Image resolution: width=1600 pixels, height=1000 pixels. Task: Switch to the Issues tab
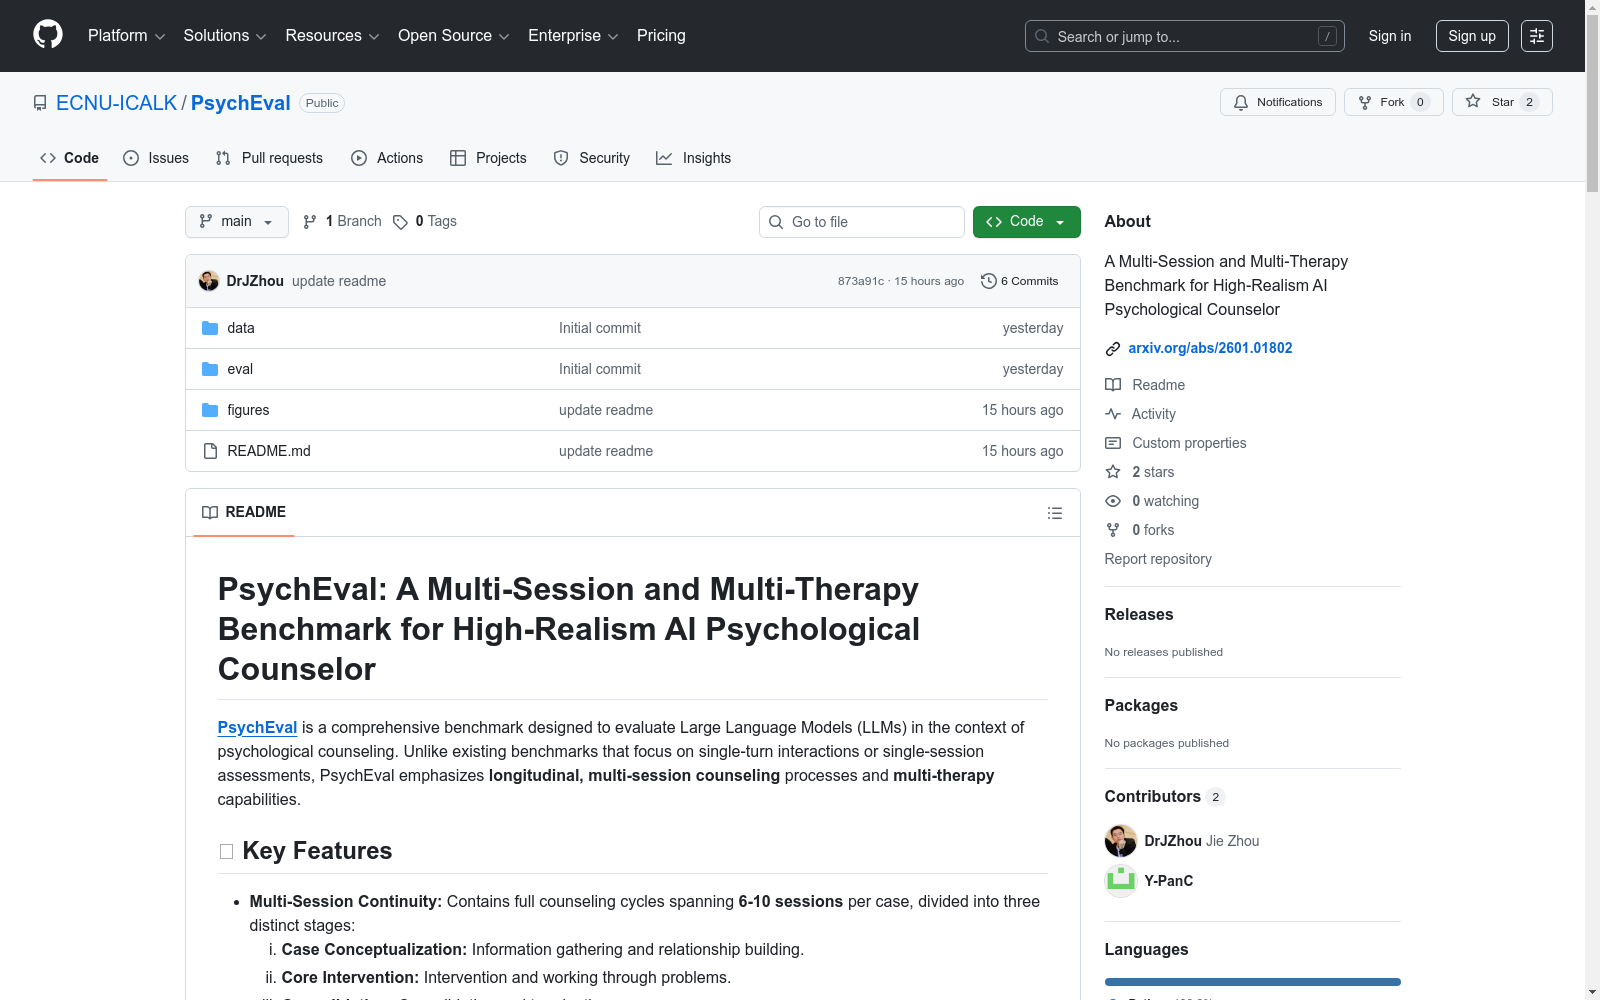coord(156,158)
